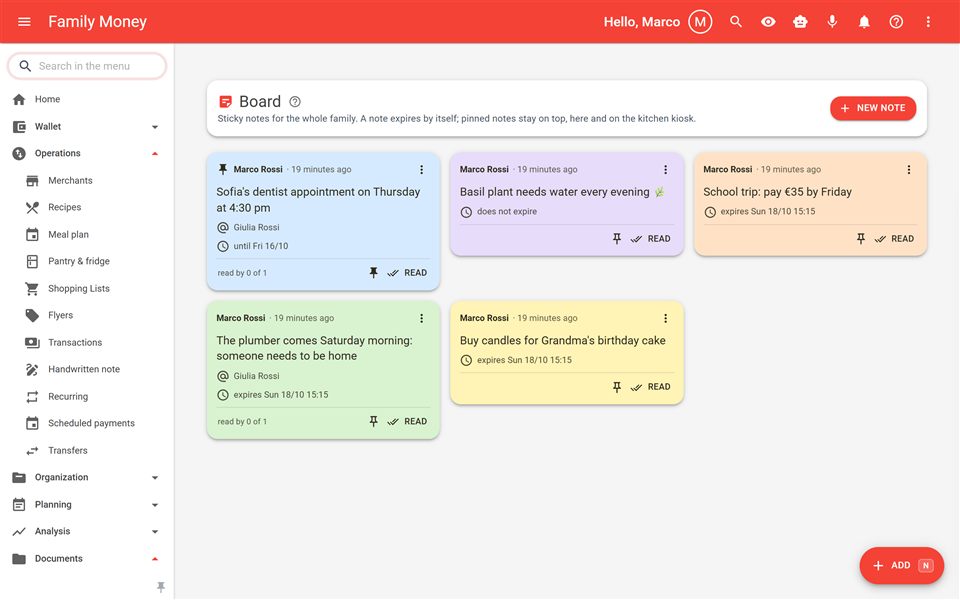Toggle the eye visibility icon in header

[x=768, y=22]
